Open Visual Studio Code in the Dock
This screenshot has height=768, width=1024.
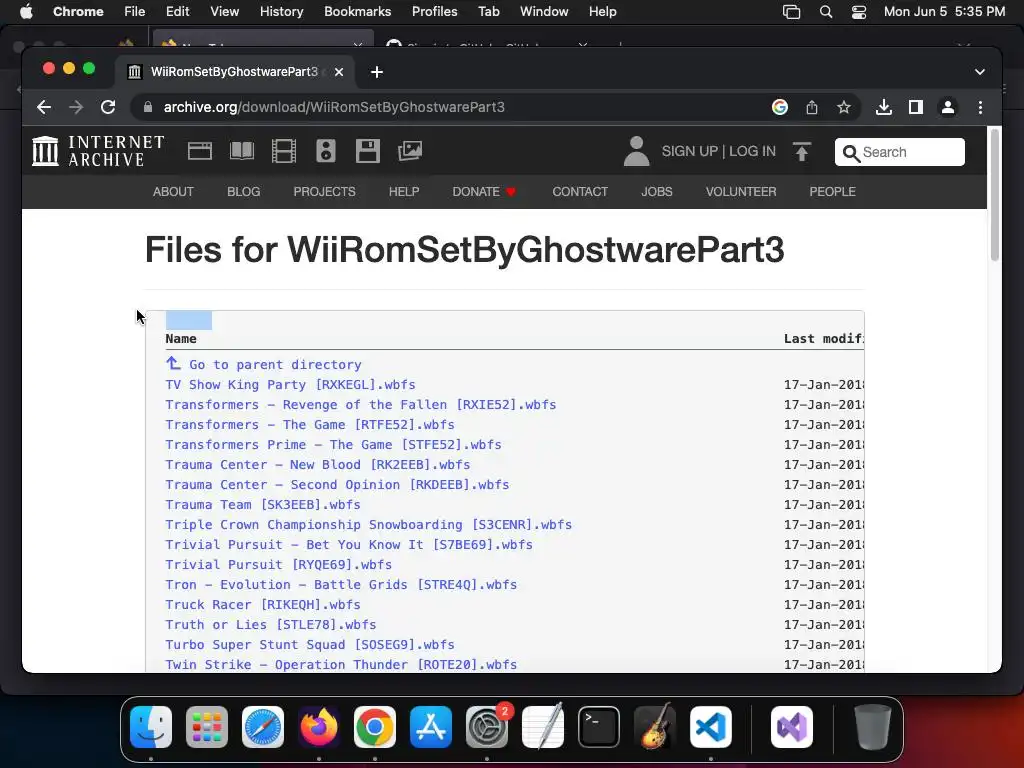click(x=711, y=727)
